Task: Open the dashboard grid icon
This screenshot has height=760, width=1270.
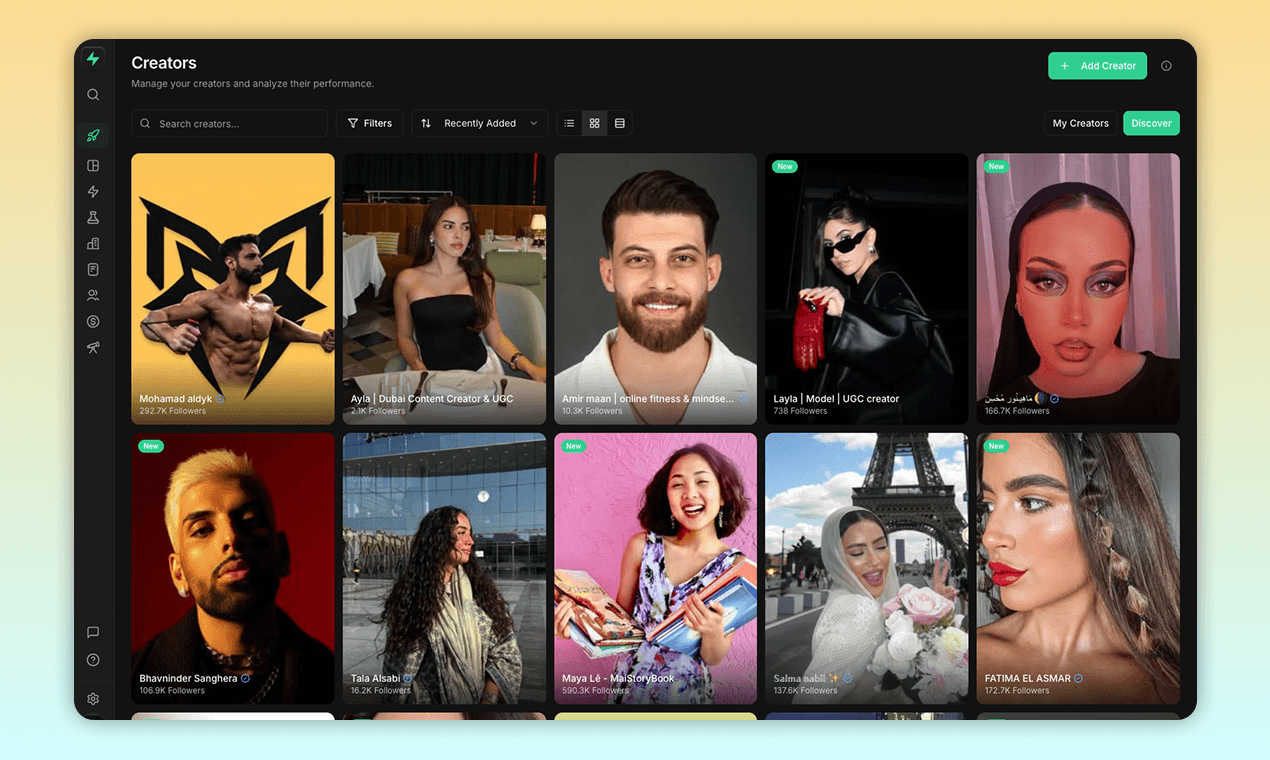Action: (x=93, y=165)
